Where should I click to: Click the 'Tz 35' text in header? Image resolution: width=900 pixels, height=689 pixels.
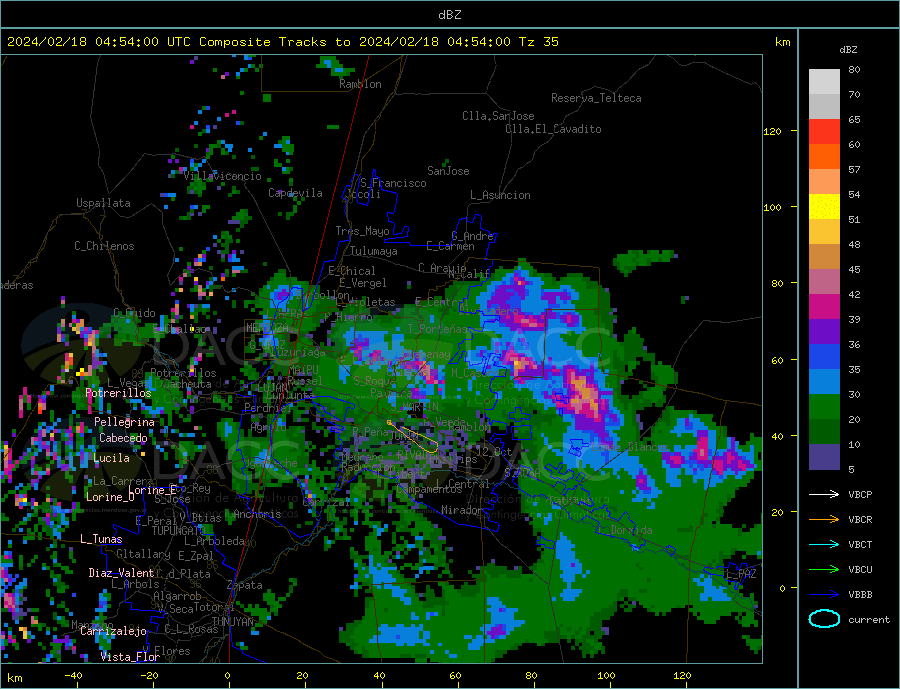coord(538,42)
